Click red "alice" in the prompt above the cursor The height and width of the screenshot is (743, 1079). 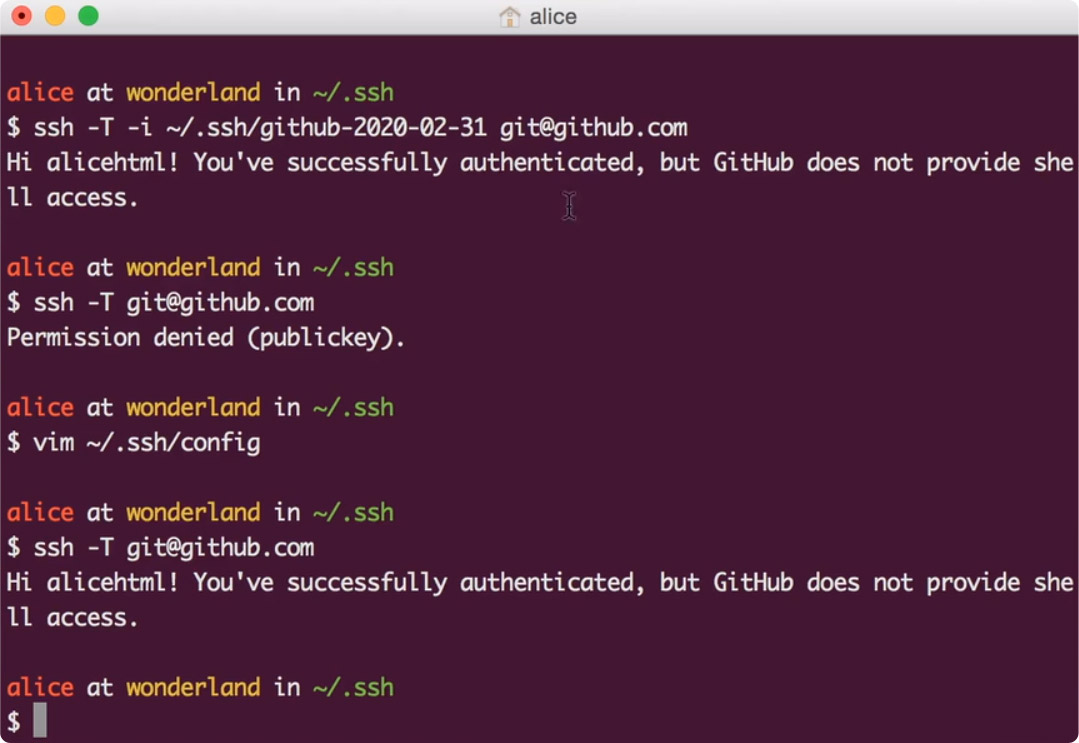tap(40, 687)
